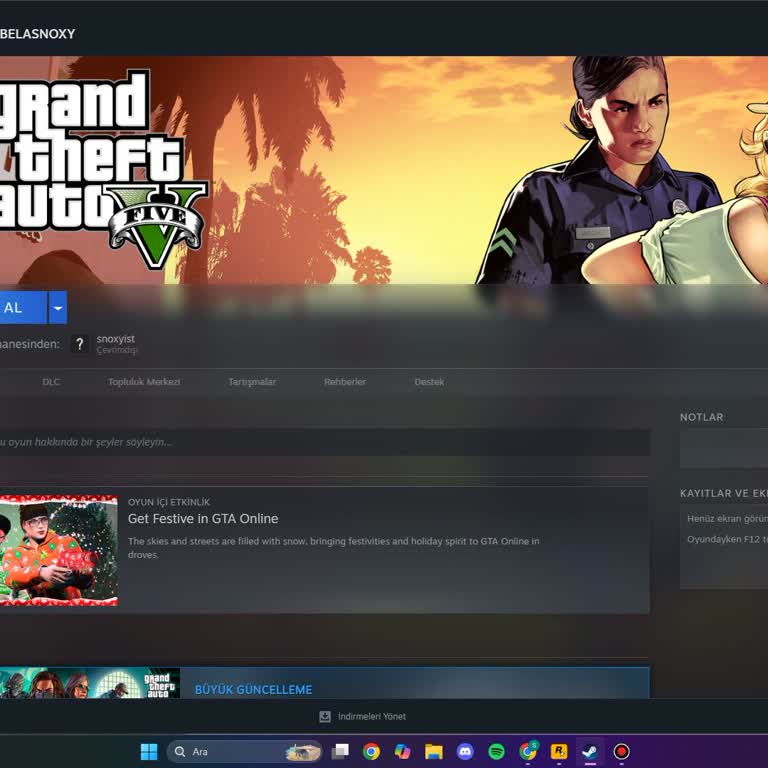Launch Google Chrome from the taskbar
This screenshot has height=768, width=768.
pyautogui.click(x=371, y=751)
